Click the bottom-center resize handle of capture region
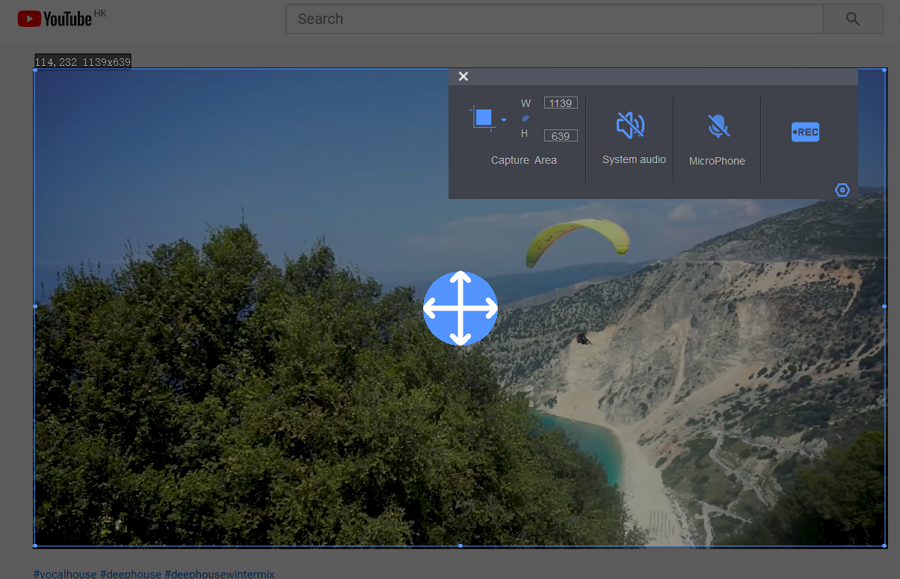The width and height of the screenshot is (900, 579). [x=460, y=546]
